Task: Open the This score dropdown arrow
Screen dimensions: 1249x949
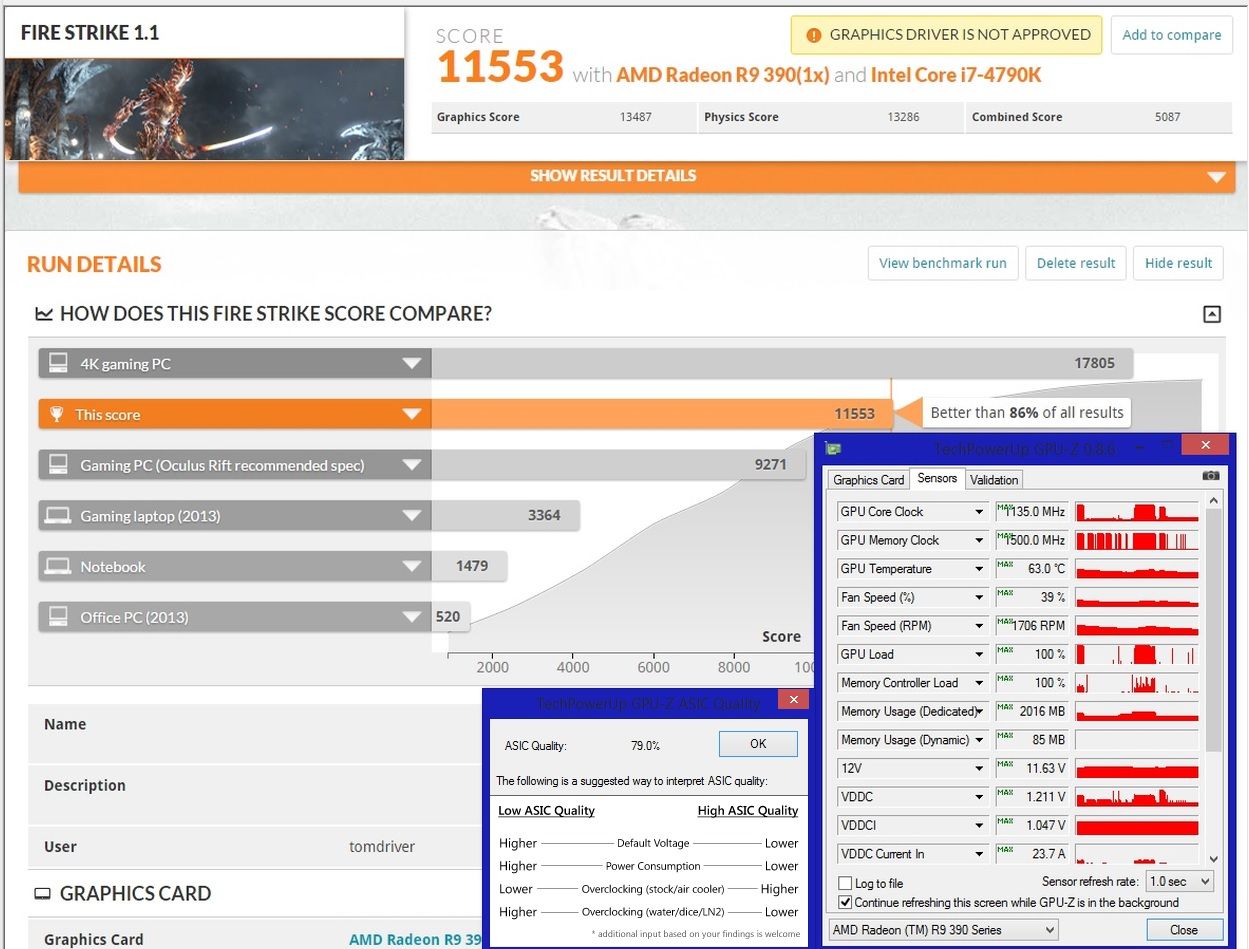Action: tap(411, 414)
